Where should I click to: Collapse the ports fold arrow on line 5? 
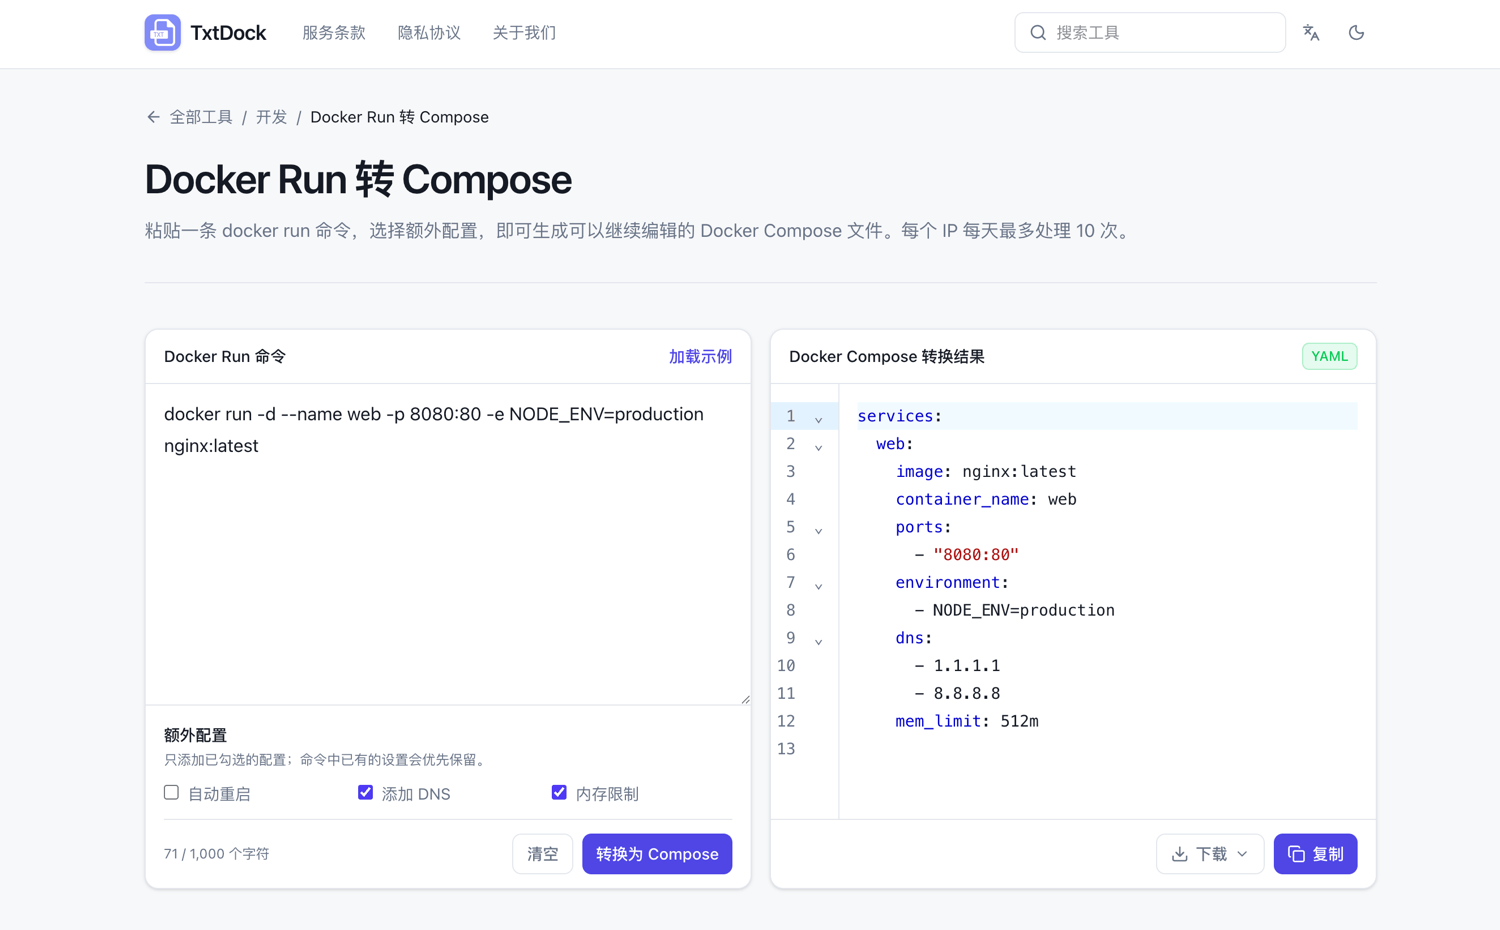coord(818,530)
